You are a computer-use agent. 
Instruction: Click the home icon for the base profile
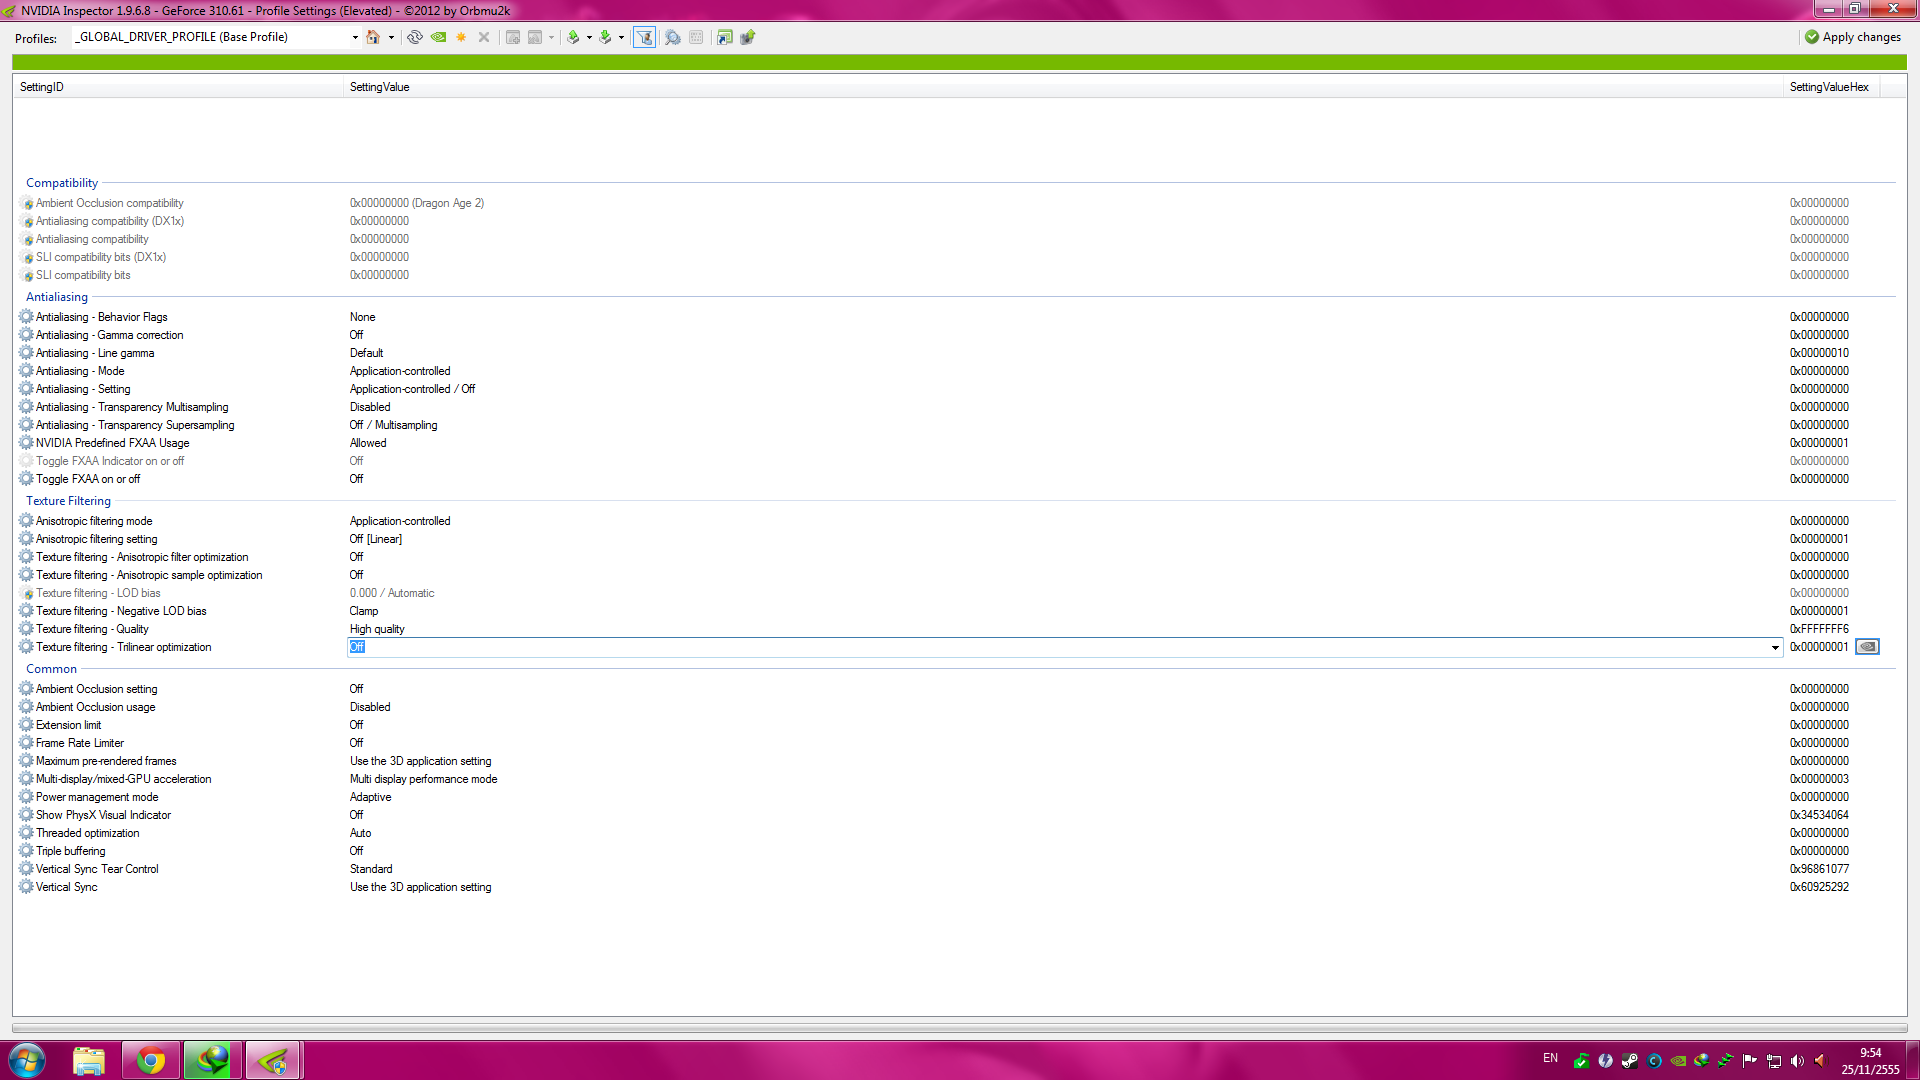coord(373,38)
